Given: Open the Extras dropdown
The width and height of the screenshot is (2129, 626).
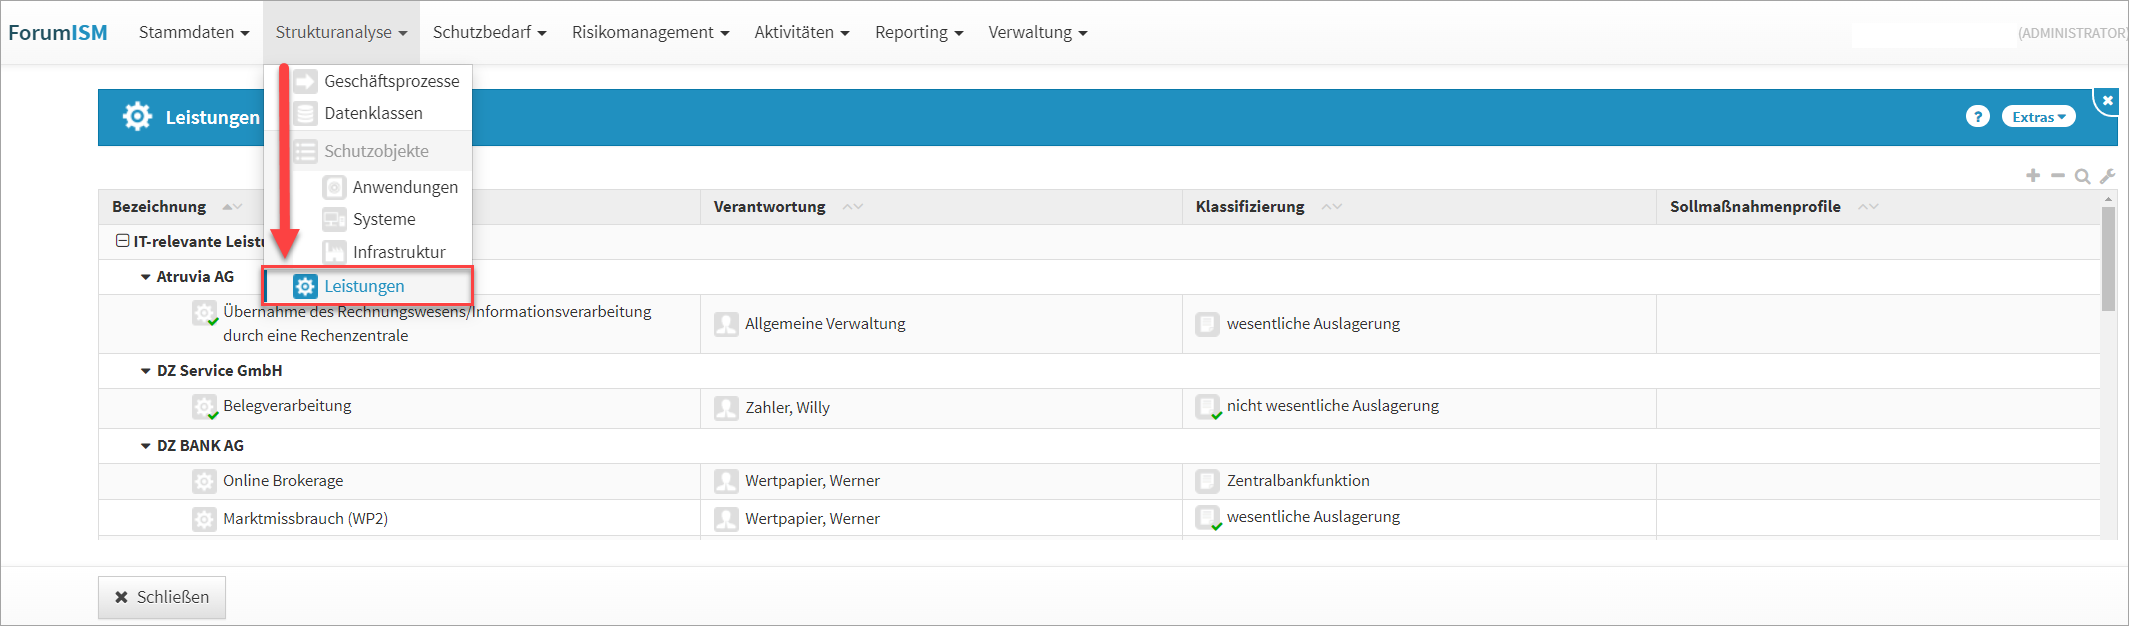Looking at the screenshot, I should point(2038,117).
